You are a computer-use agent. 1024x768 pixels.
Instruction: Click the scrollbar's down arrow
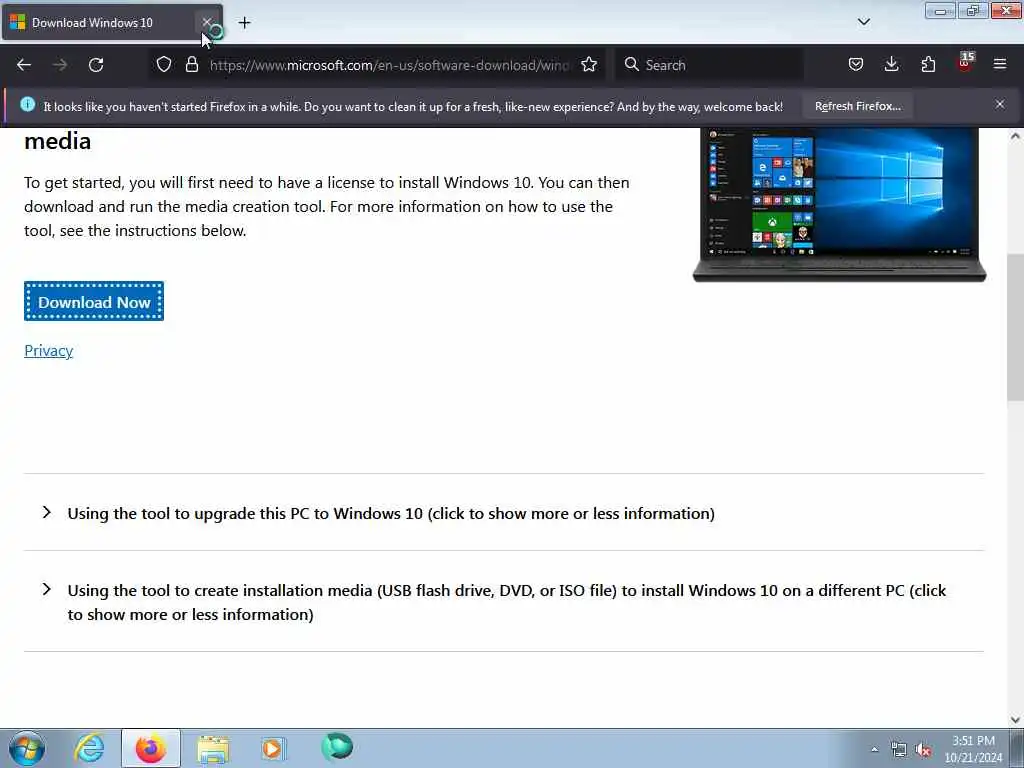coord(1016,720)
